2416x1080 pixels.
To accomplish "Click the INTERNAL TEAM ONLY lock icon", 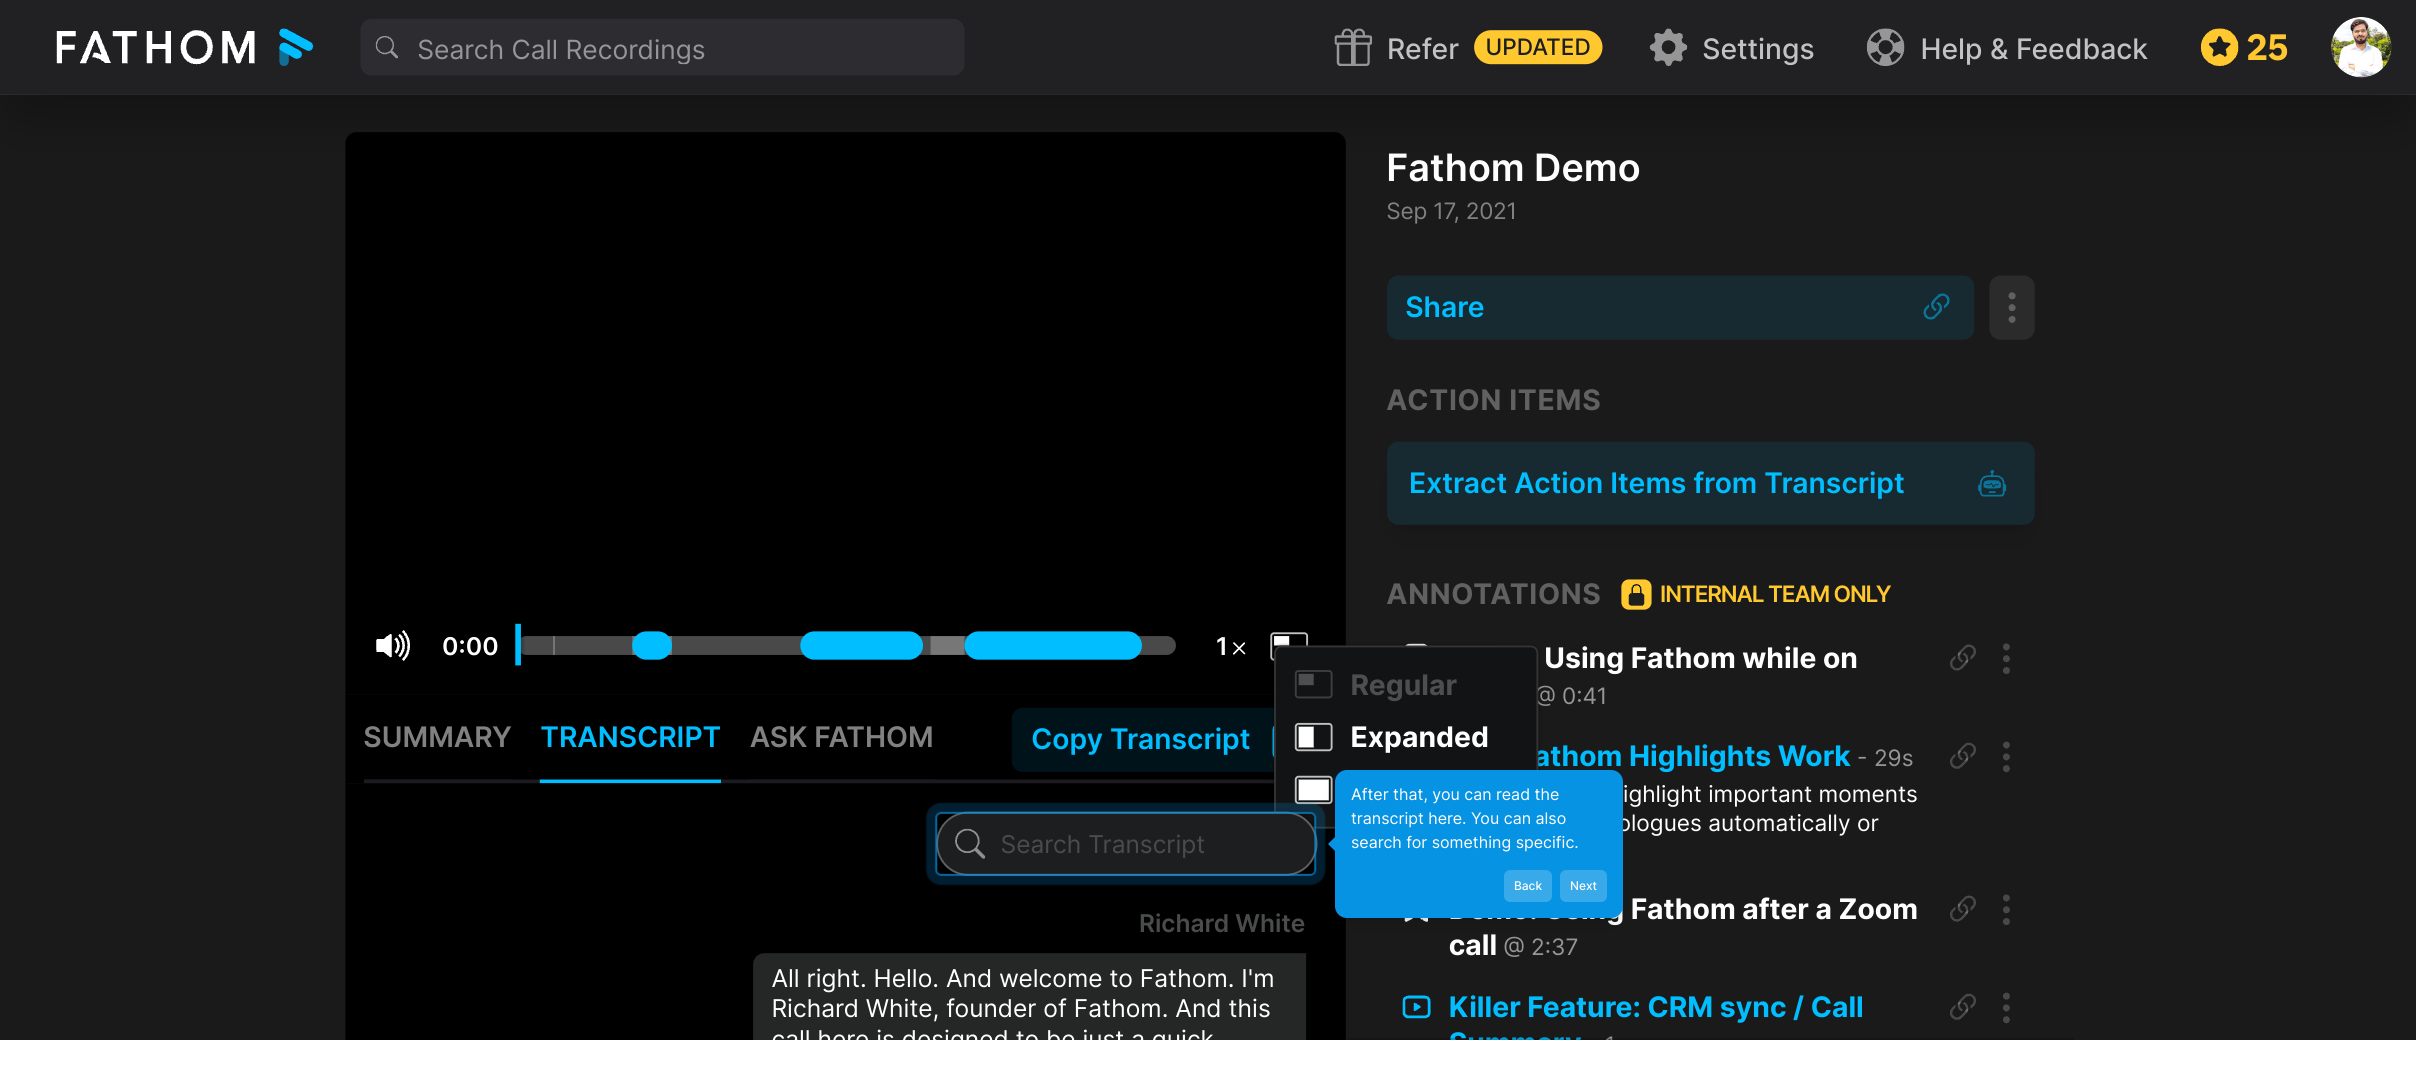I will [1636, 594].
